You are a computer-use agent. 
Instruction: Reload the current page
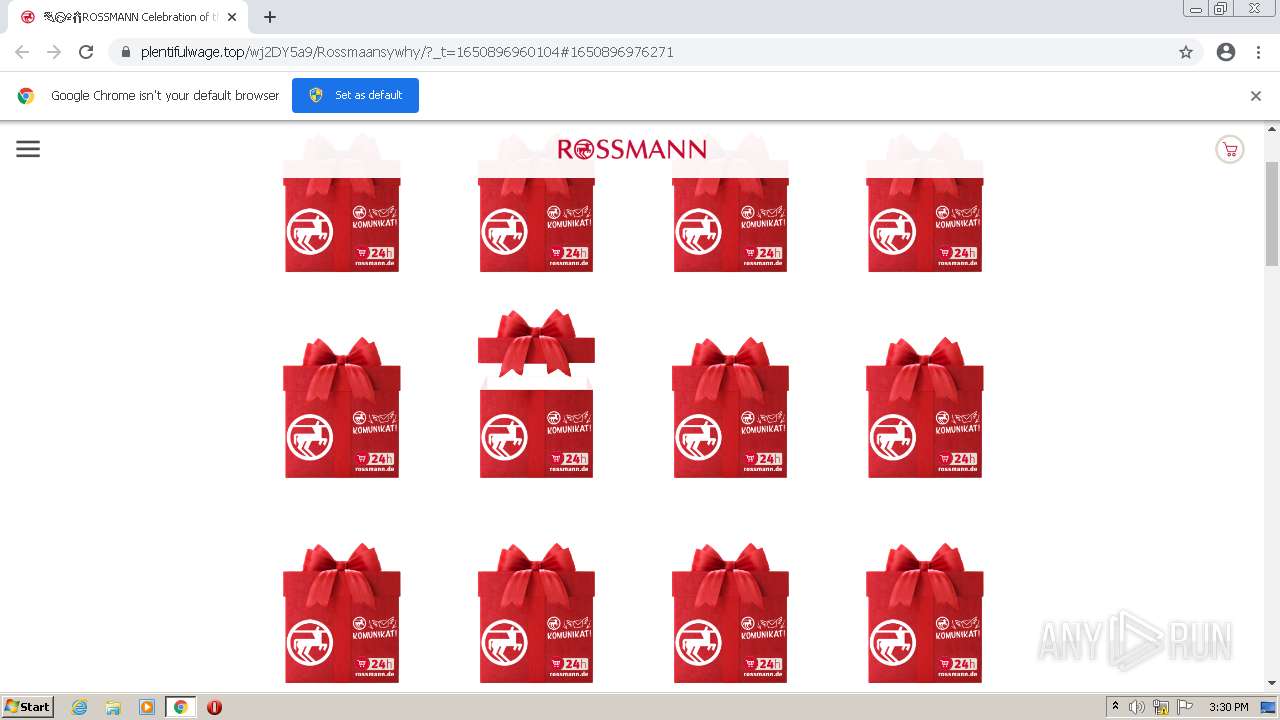pos(86,52)
